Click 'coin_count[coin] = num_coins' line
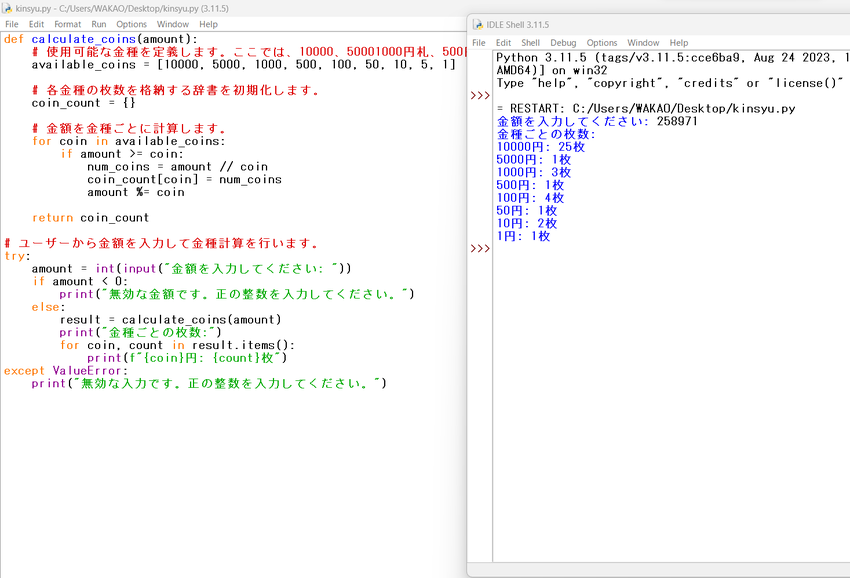The height and width of the screenshot is (578, 850). tap(184, 179)
